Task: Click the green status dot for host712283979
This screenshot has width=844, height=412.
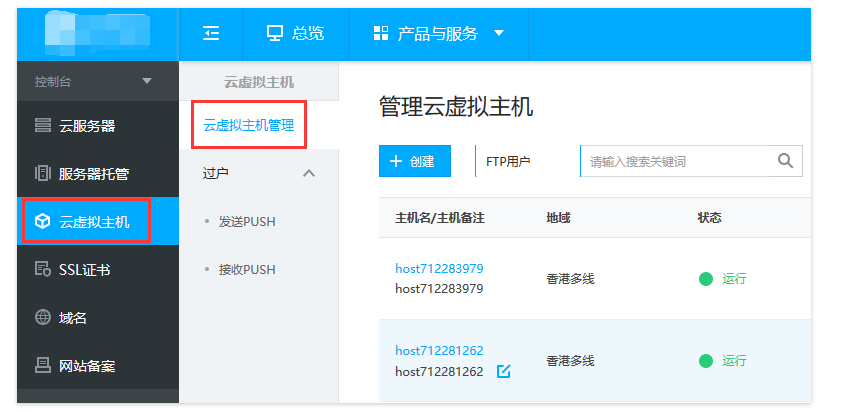Action: click(706, 279)
